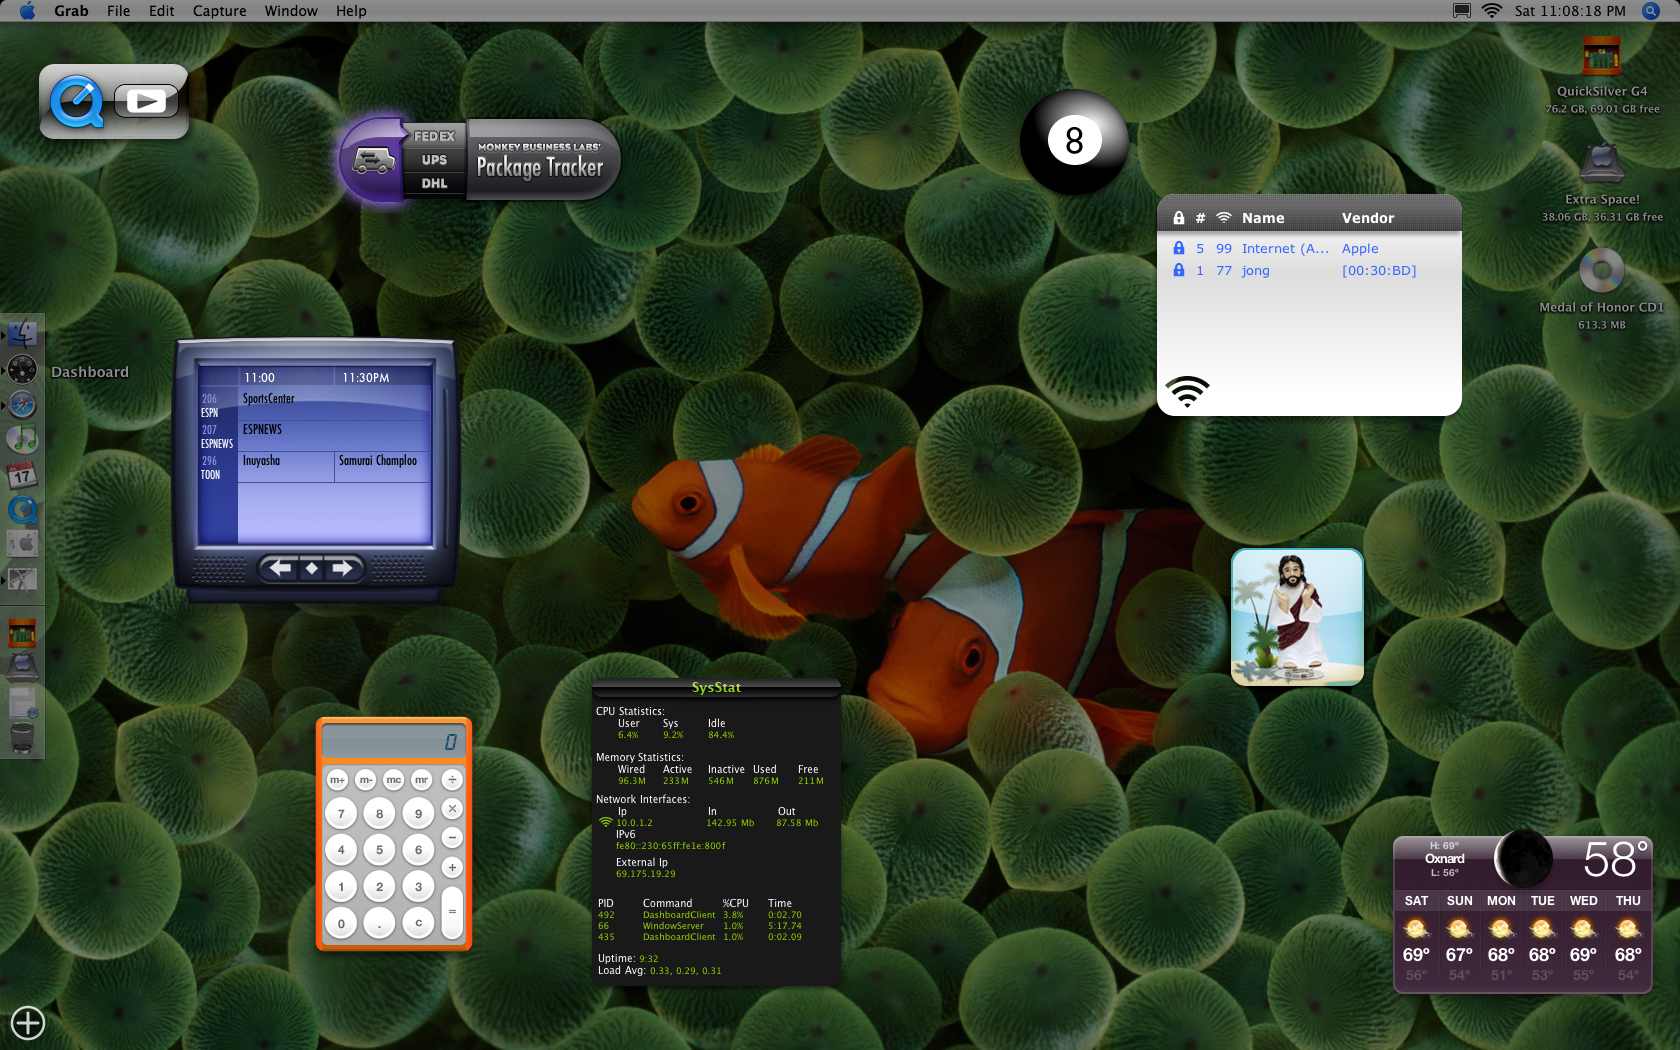1680x1050 pixels.
Task: Click the calculator equals key
Action: (x=452, y=912)
